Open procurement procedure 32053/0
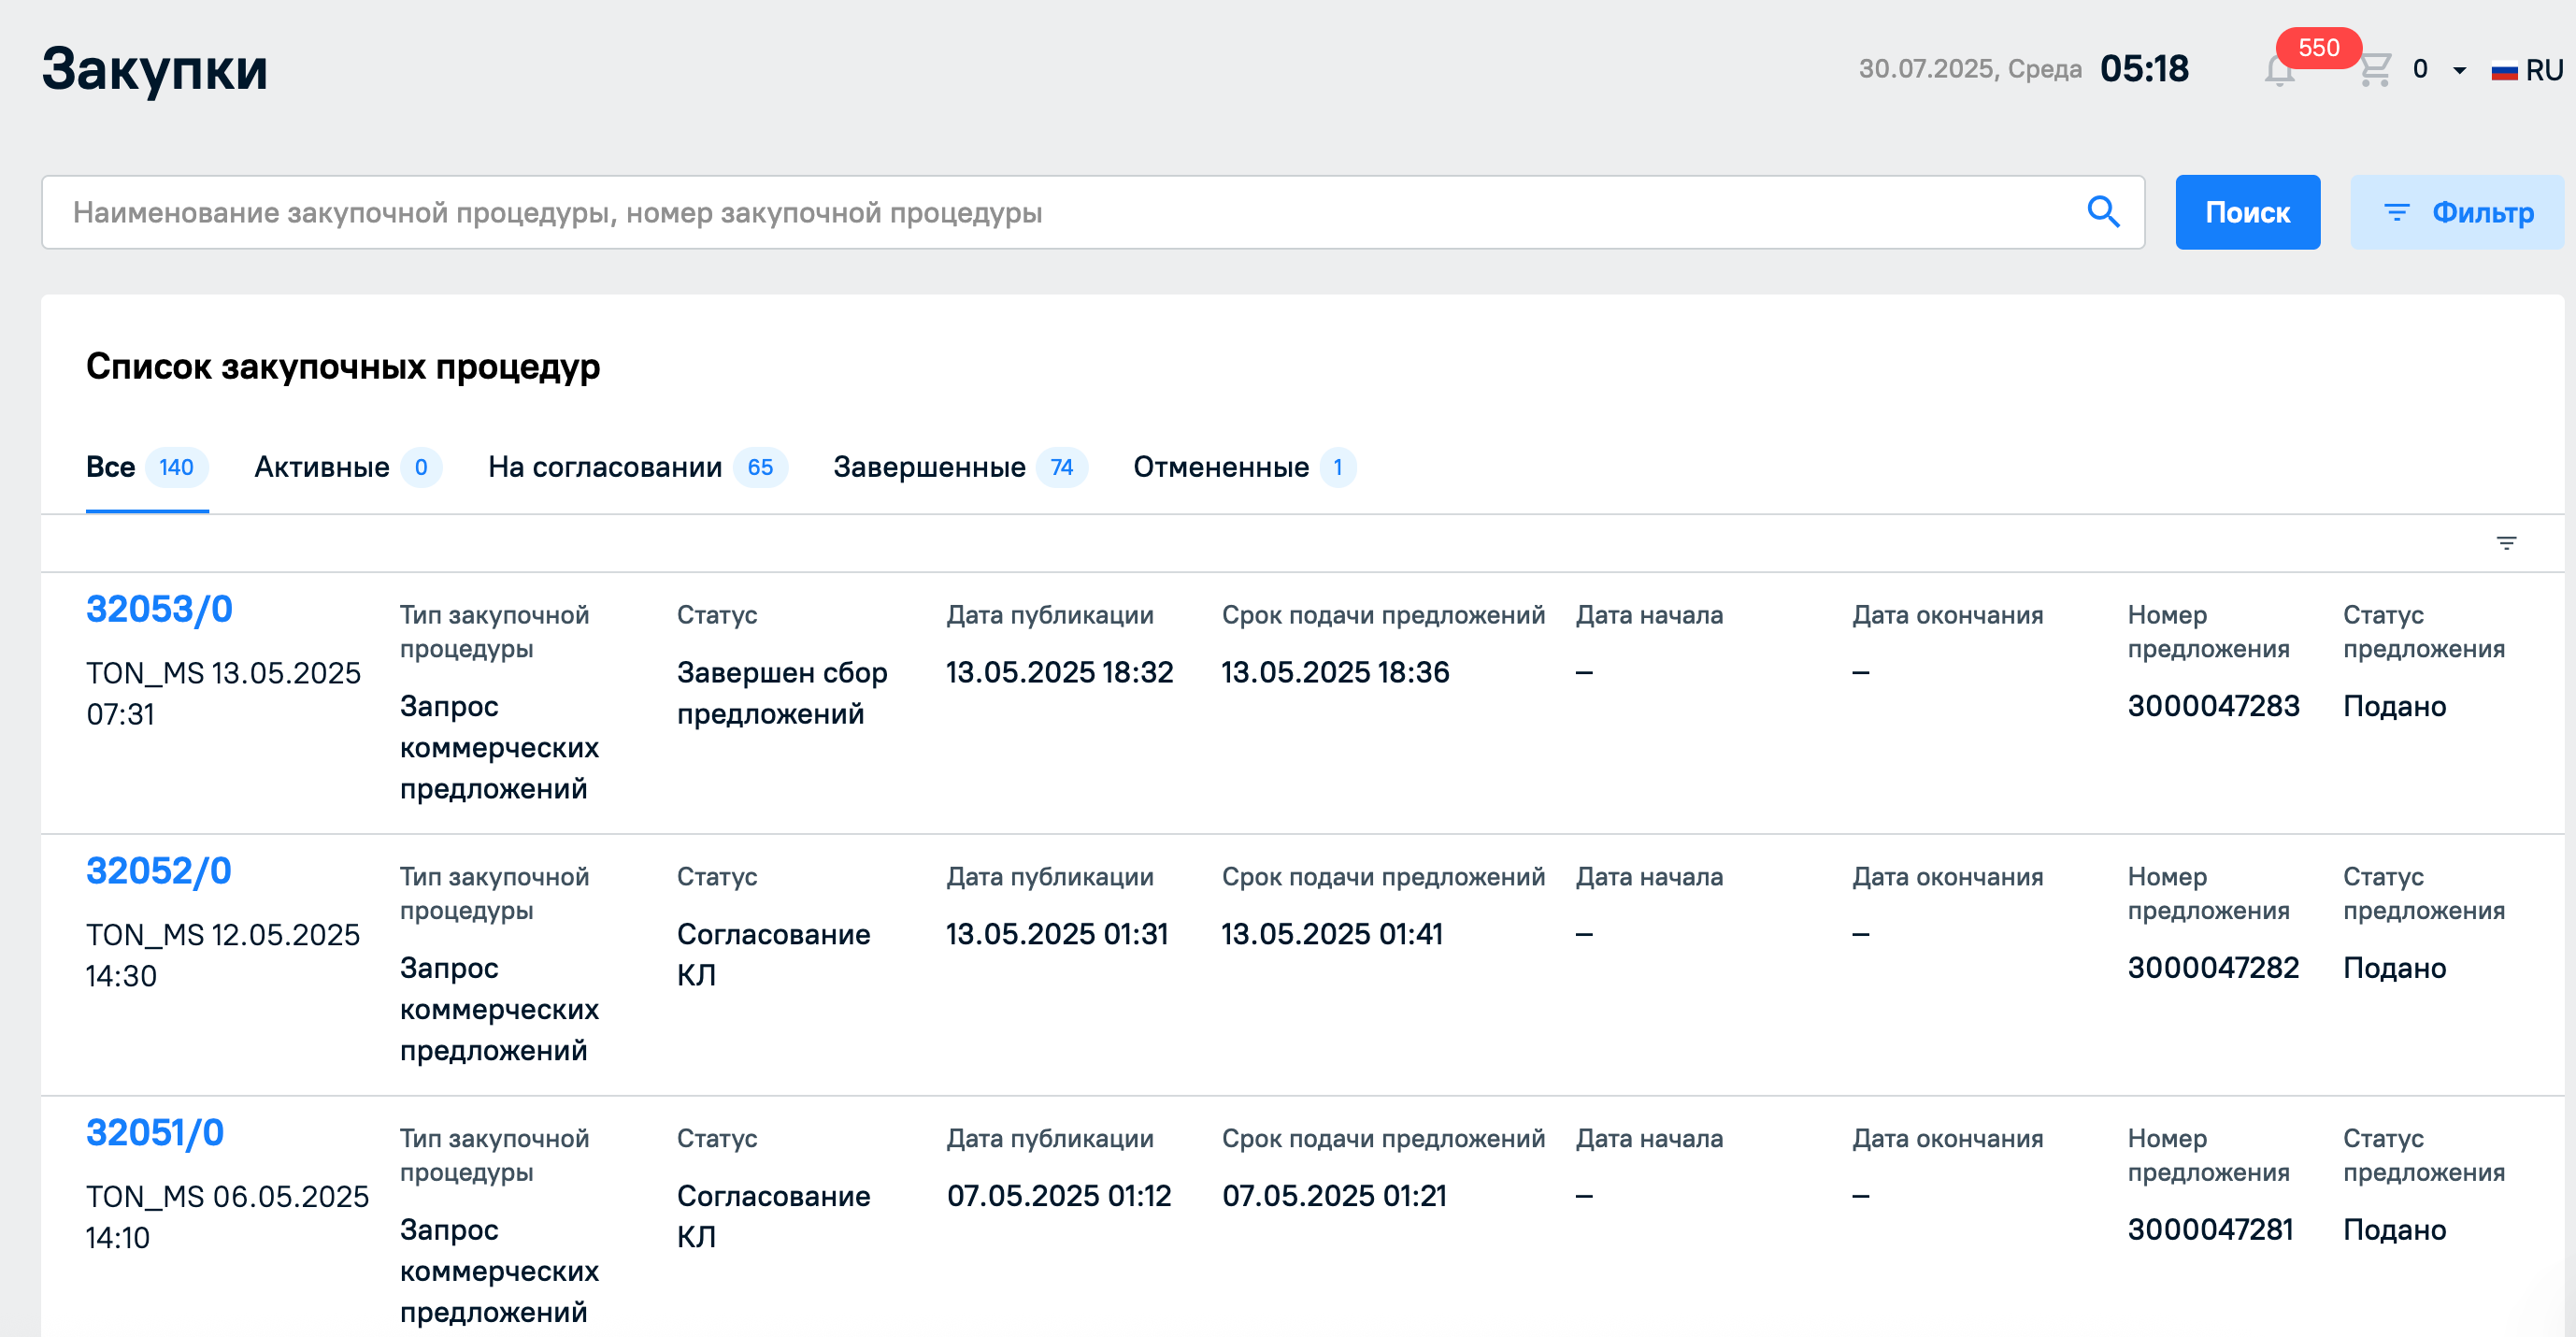 pyautogui.click(x=159, y=609)
